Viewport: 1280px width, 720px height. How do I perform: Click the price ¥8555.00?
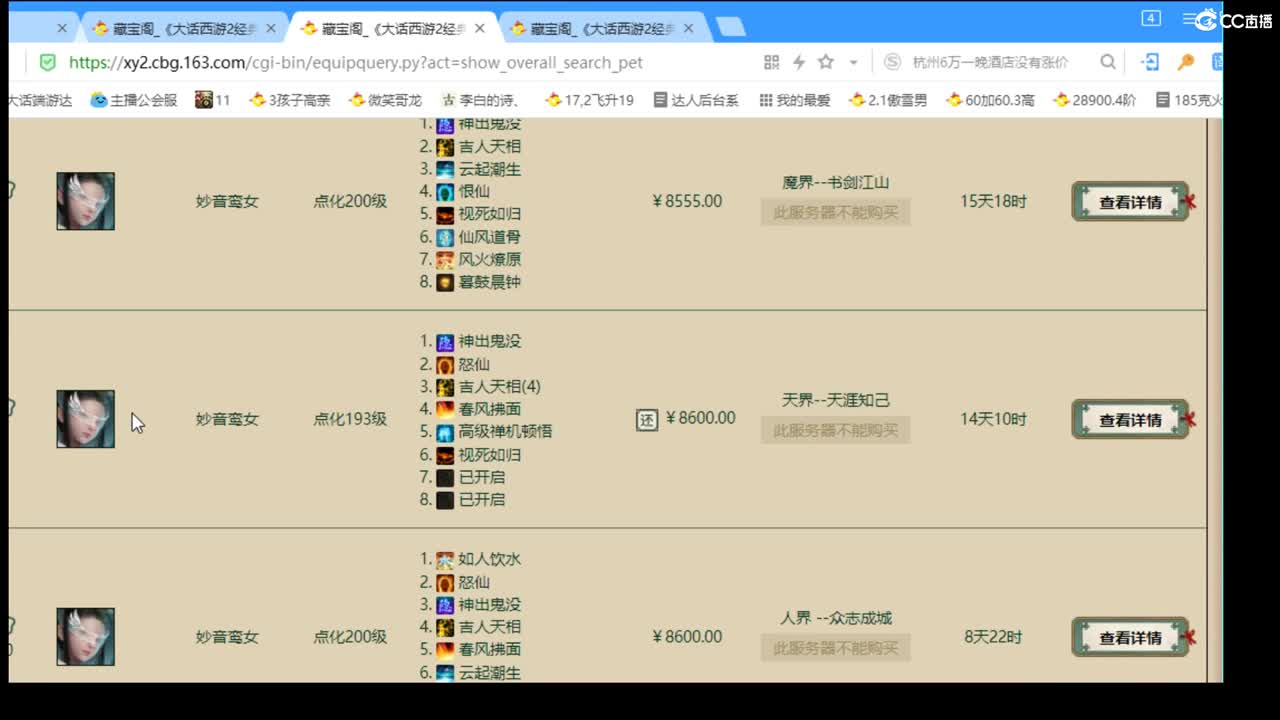coord(687,201)
